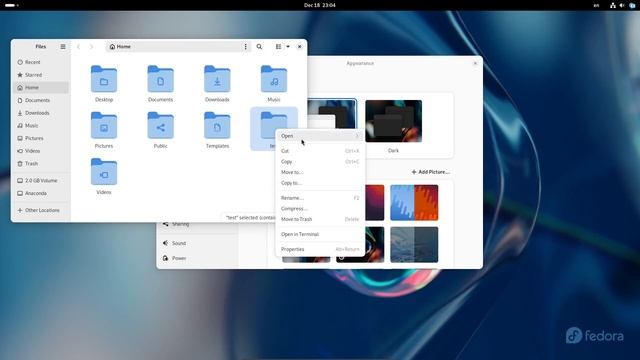Click the volume icon in top bar

click(622, 5)
